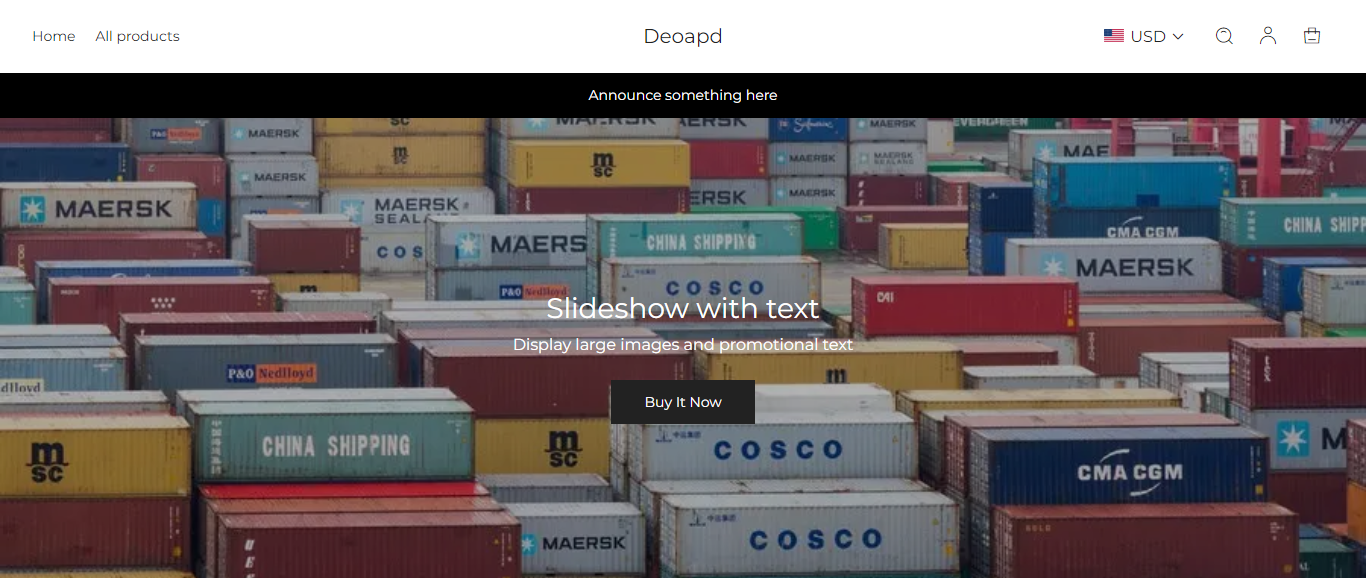Click the account profile icon
This screenshot has width=1366, height=578.
click(x=1268, y=36)
